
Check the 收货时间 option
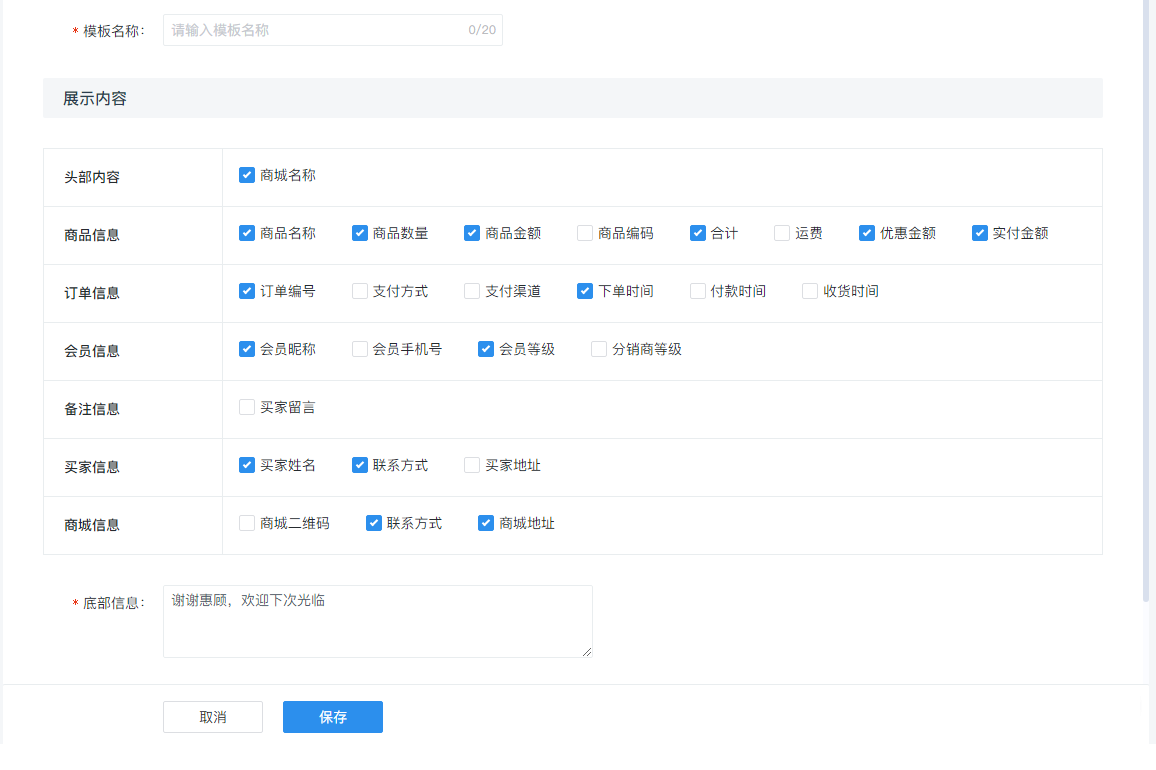click(x=810, y=291)
